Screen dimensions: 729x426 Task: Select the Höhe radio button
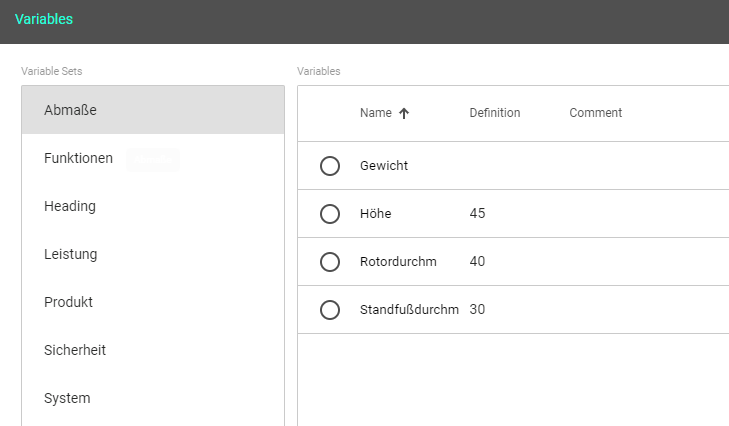pyautogui.click(x=330, y=214)
